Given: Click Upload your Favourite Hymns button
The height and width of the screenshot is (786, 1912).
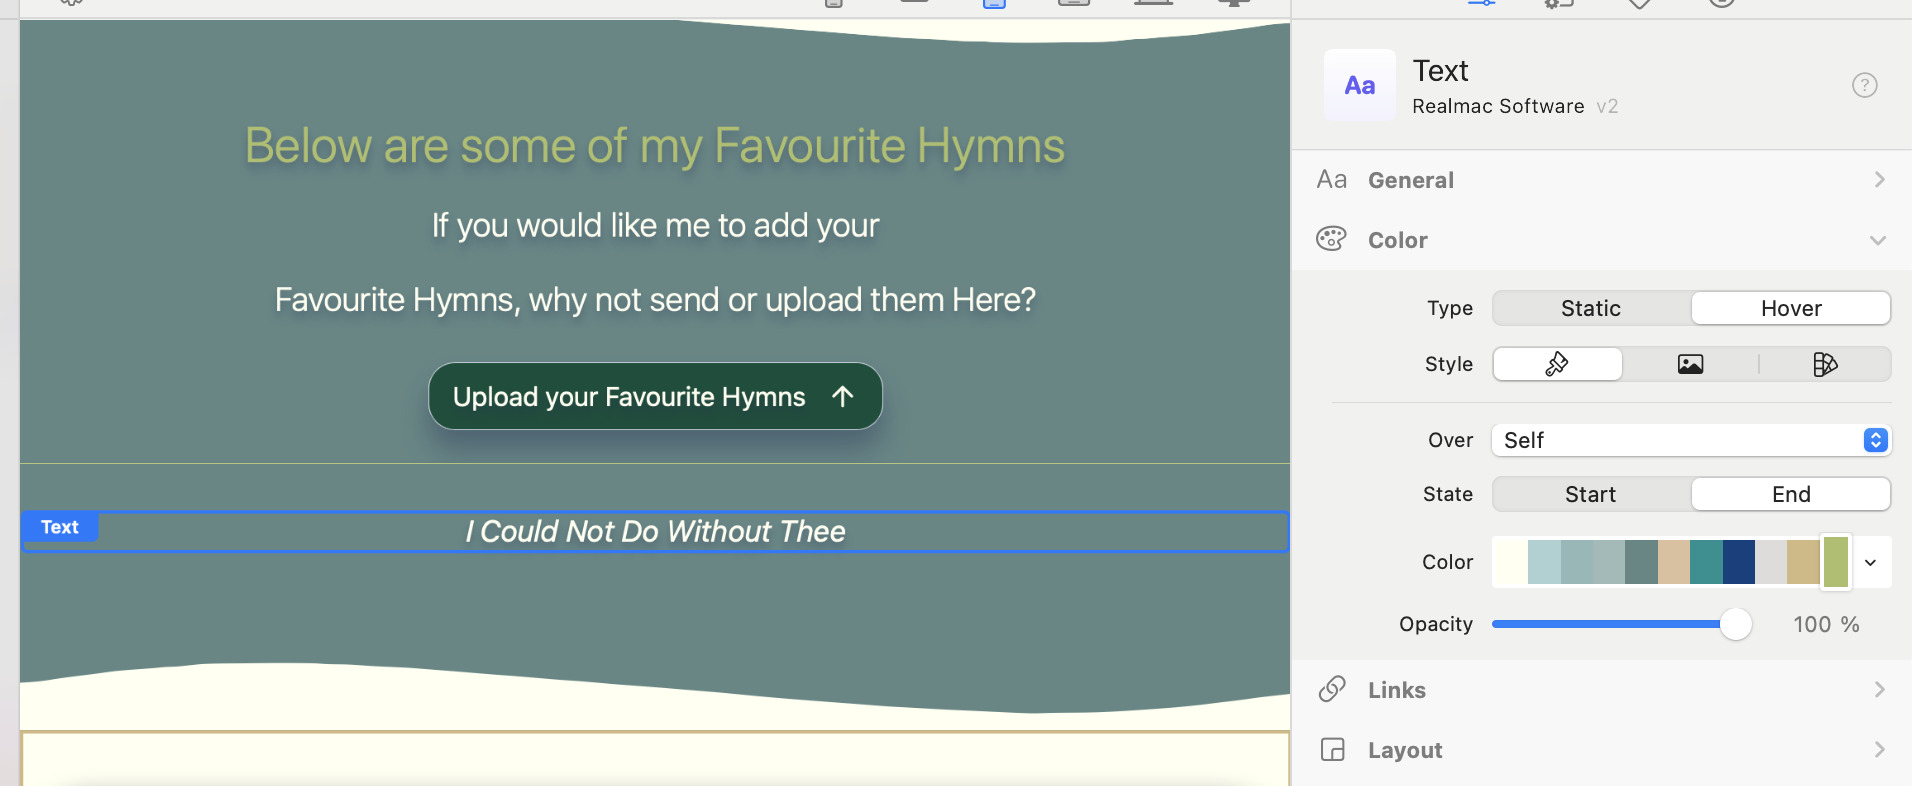Looking at the screenshot, I should pyautogui.click(x=655, y=397).
